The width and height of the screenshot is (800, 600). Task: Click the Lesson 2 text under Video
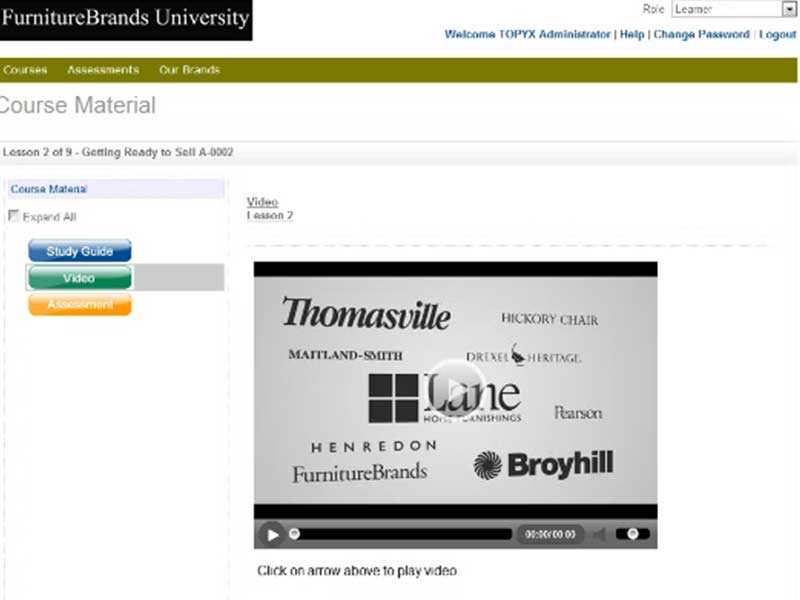click(270, 215)
